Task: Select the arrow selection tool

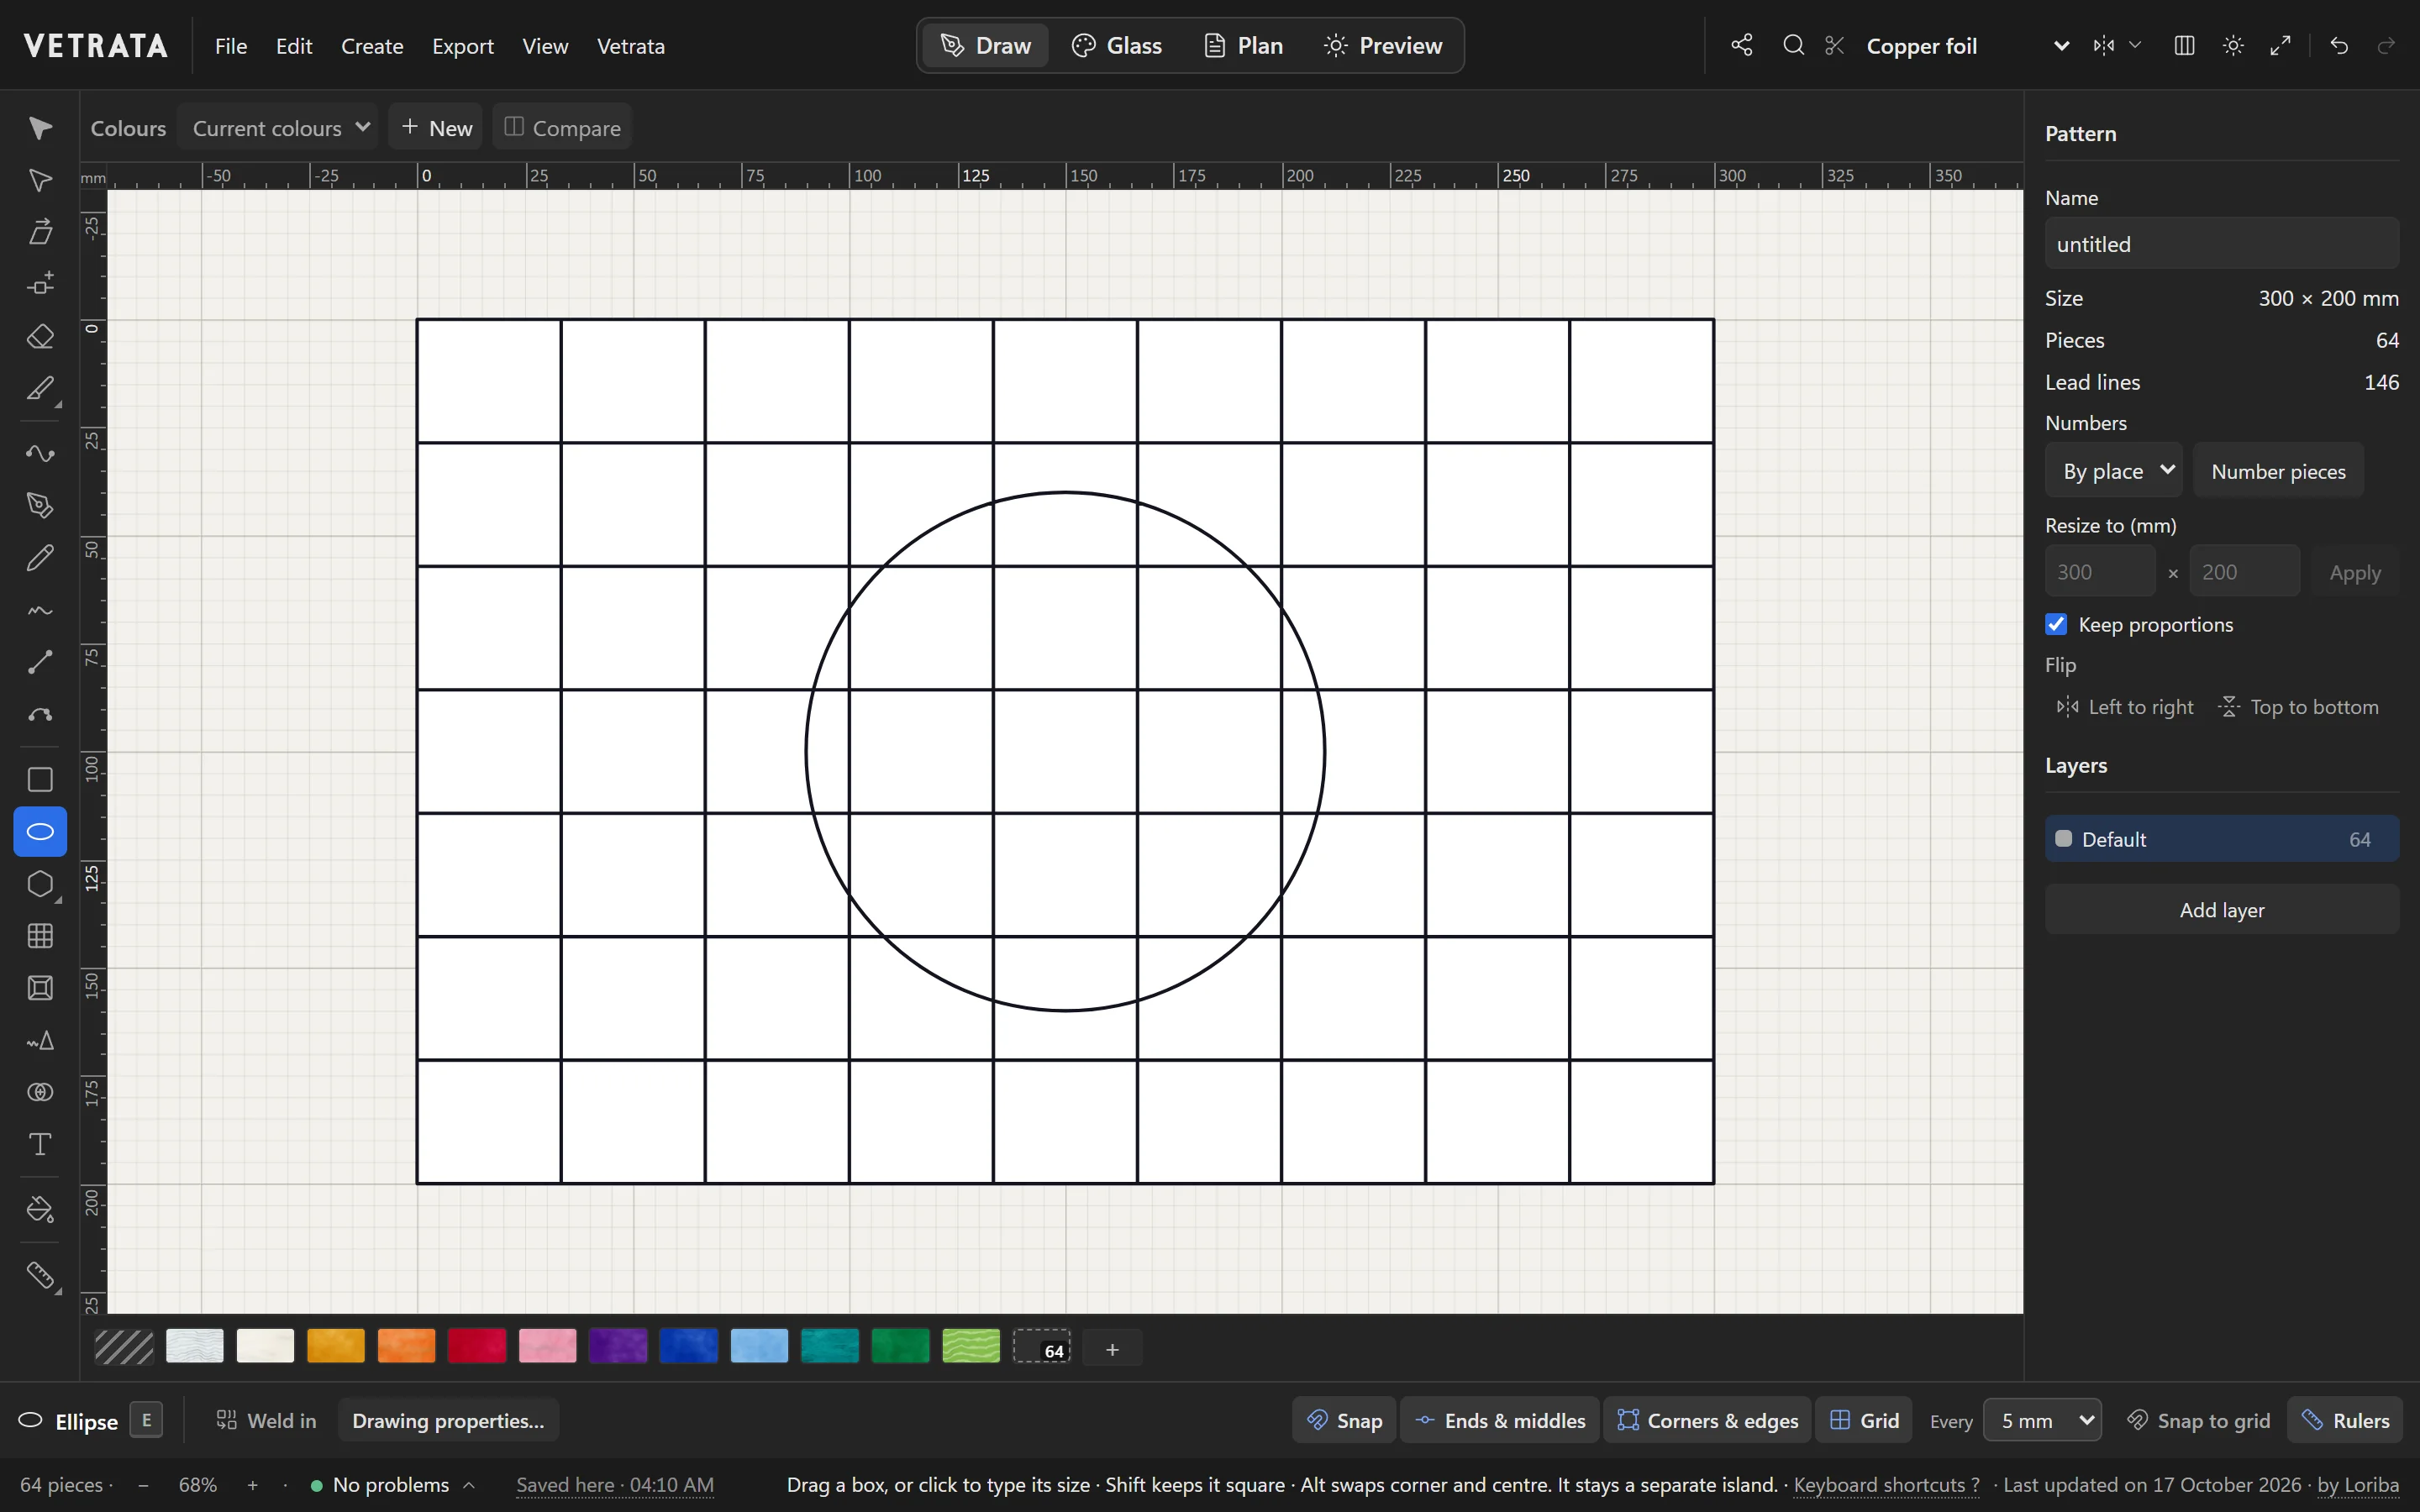Action: [x=40, y=128]
